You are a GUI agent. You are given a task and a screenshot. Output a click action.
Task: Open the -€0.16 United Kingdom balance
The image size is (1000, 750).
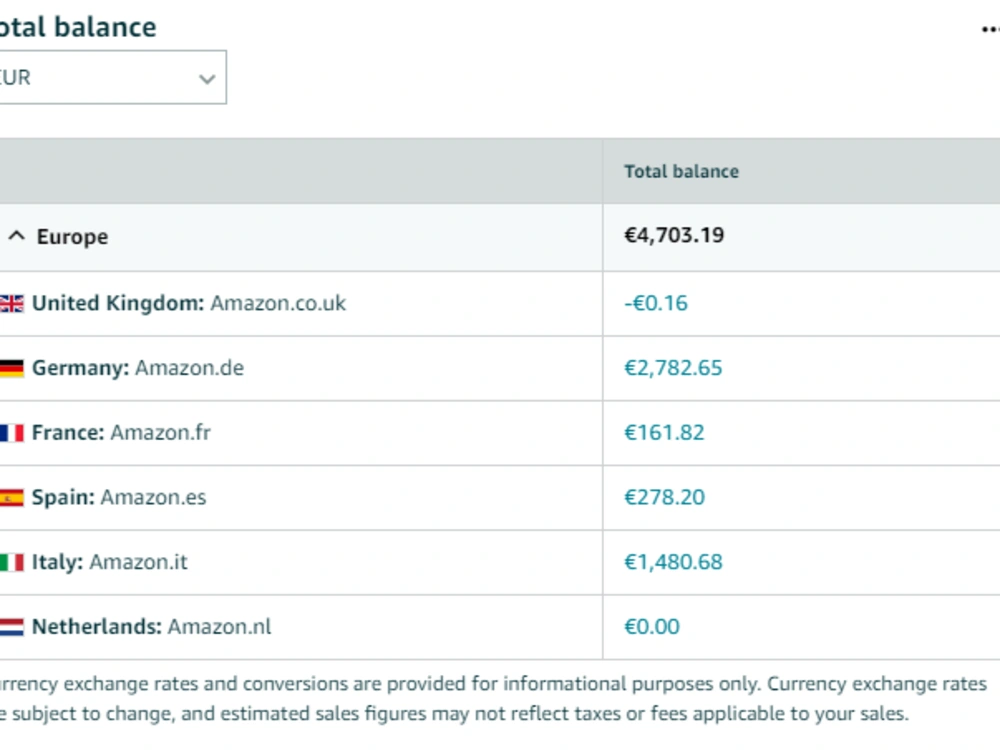tap(656, 303)
